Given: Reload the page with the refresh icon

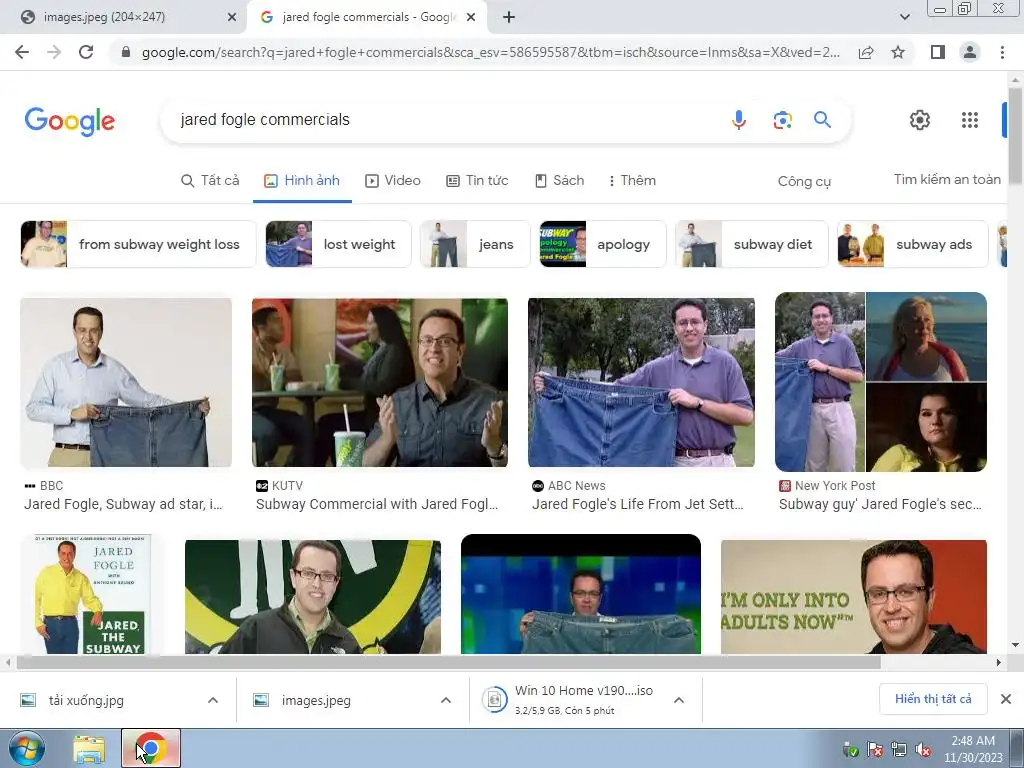Looking at the screenshot, I should pos(86,52).
